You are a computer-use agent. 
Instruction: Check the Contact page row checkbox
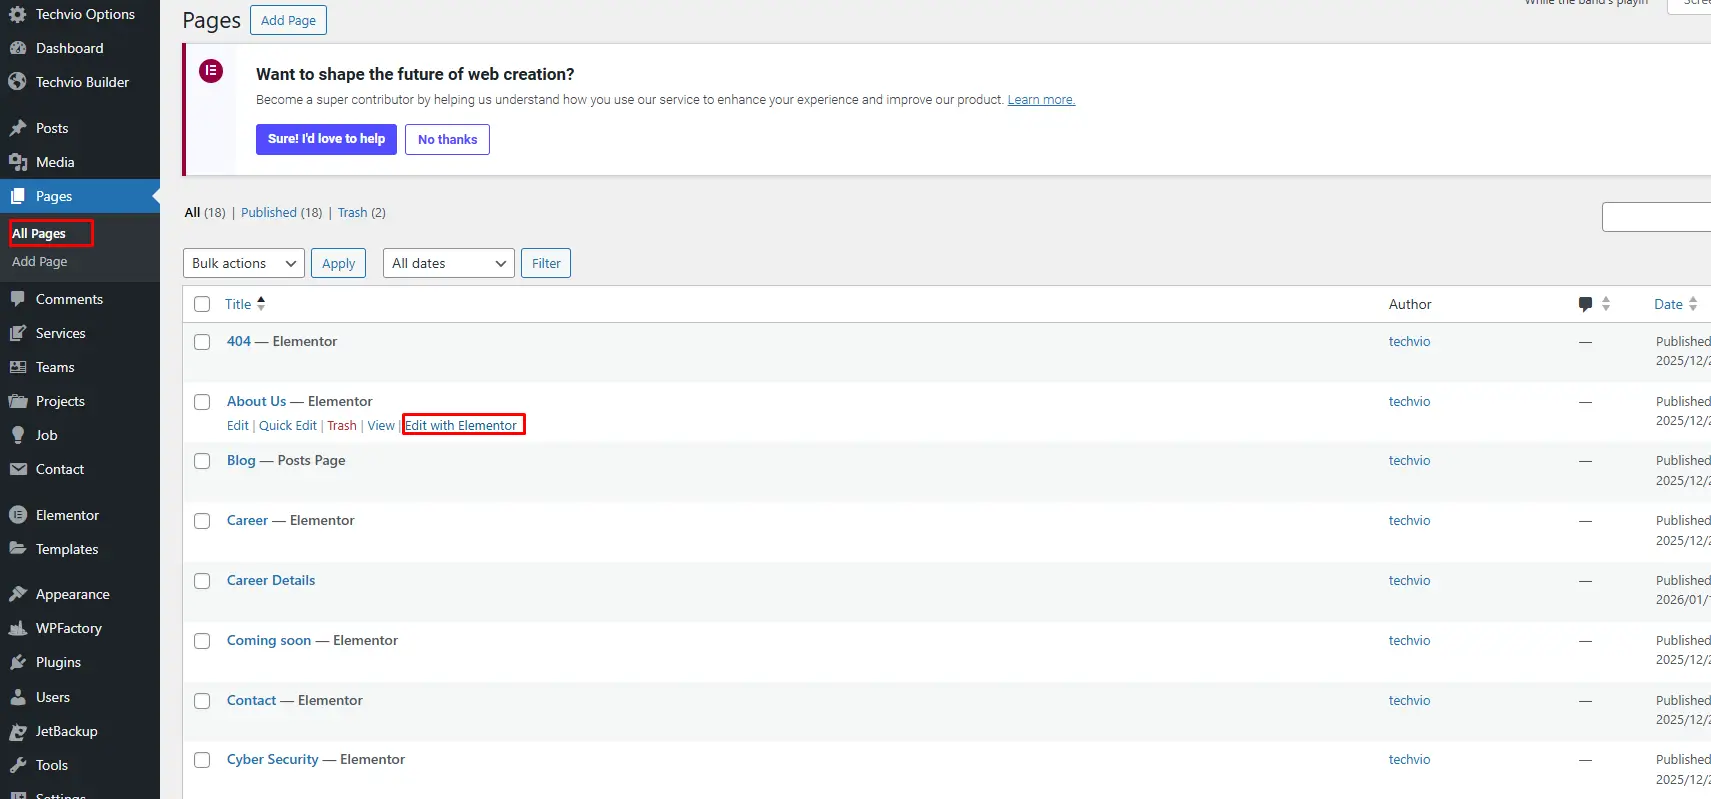click(x=202, y=701)
